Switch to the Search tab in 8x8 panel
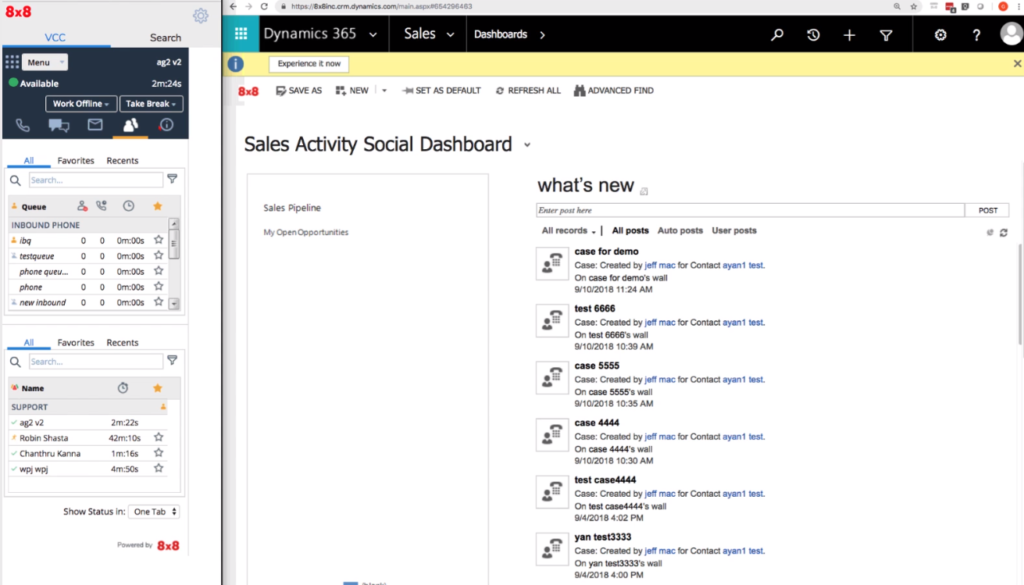This screenshot has height=585, width=1024. (165, 38)
